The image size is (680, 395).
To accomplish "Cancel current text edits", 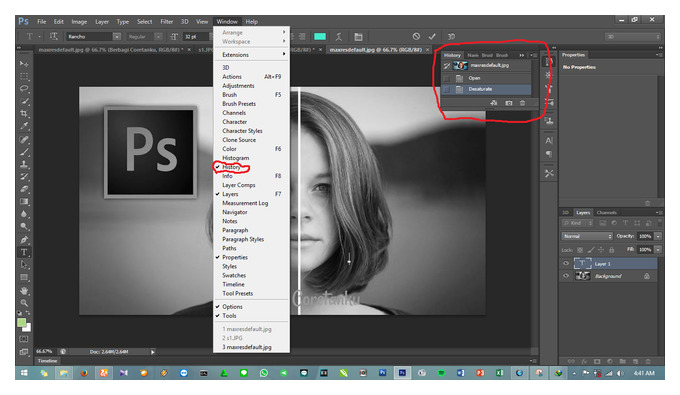I will click(x=416, y=36).
